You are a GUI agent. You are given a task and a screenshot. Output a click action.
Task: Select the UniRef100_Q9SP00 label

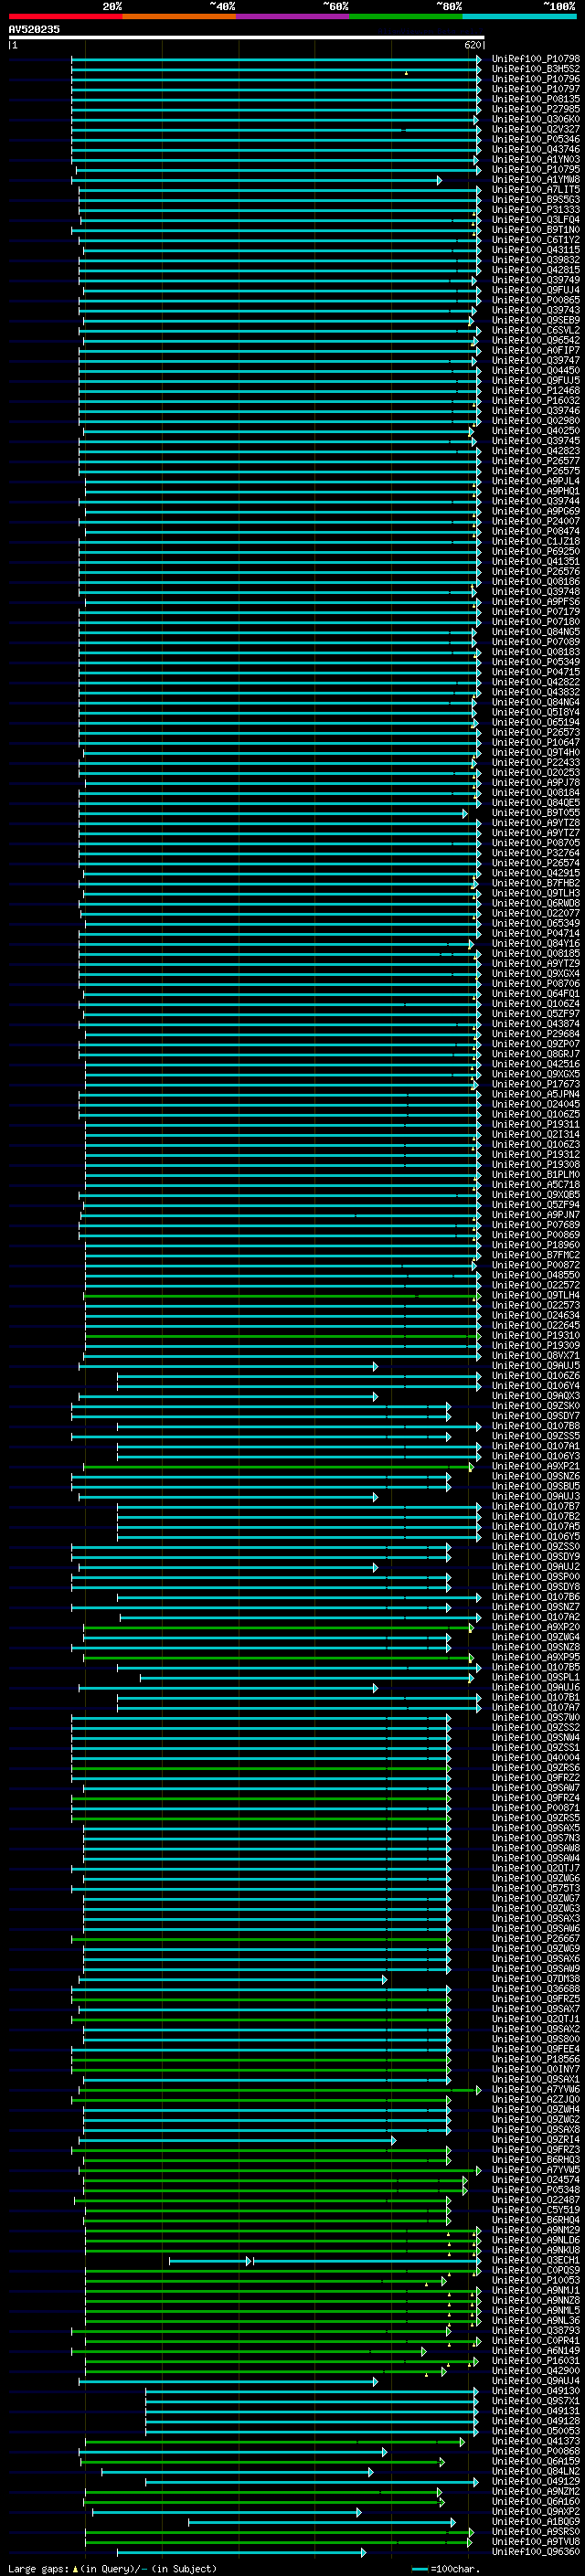click(x=536, y=1577)
